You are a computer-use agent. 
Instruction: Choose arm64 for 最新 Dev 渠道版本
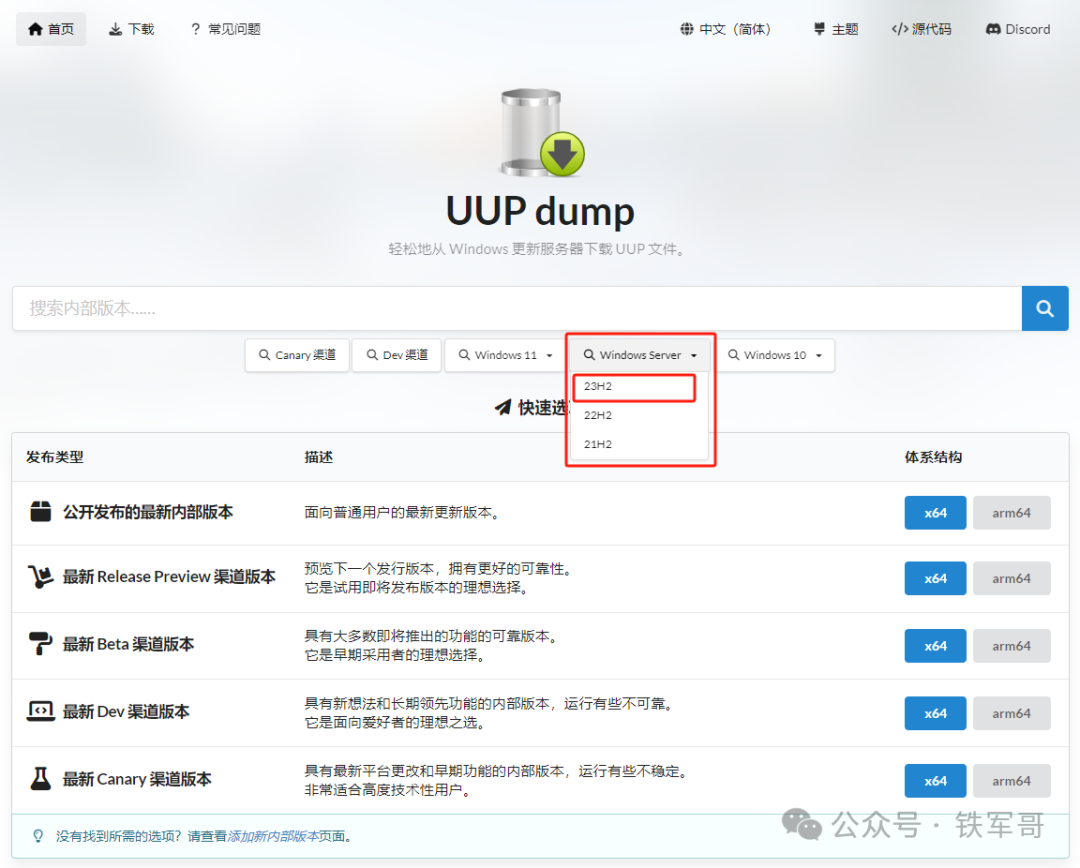(1012, 714)
